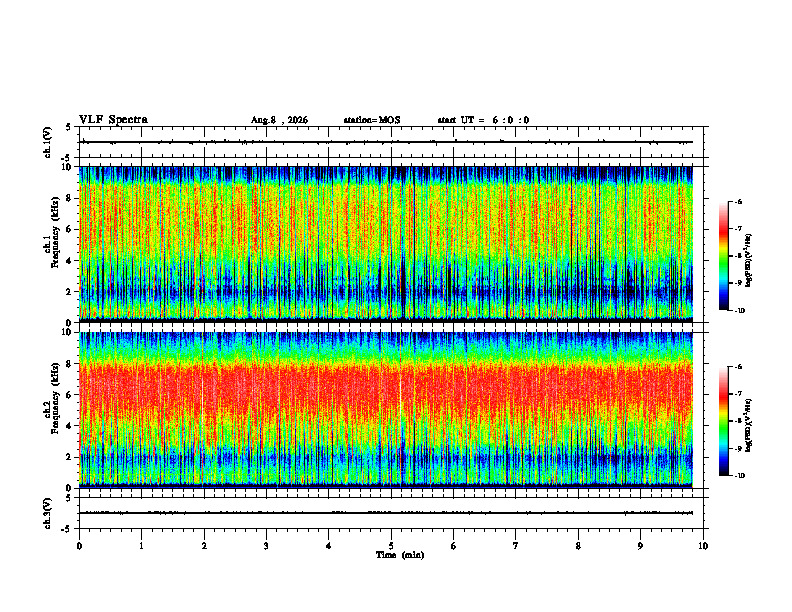Viewport: 792px width, 612px height.
Task: Select the date text "Aug.8 , 2026"
Action: (x=279, y=120)
